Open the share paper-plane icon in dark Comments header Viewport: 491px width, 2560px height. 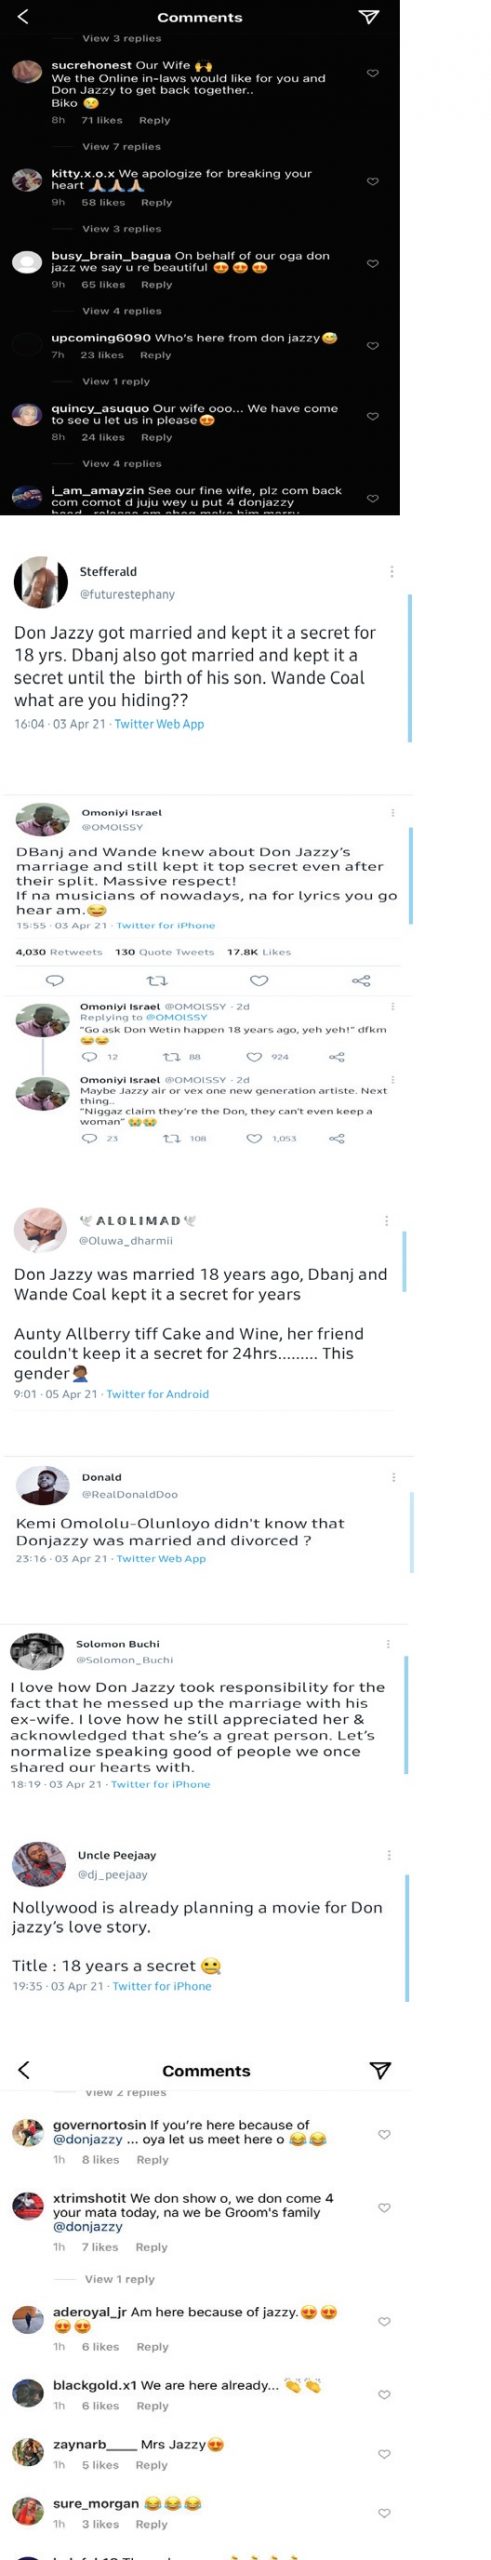click(x=368, y=17)
